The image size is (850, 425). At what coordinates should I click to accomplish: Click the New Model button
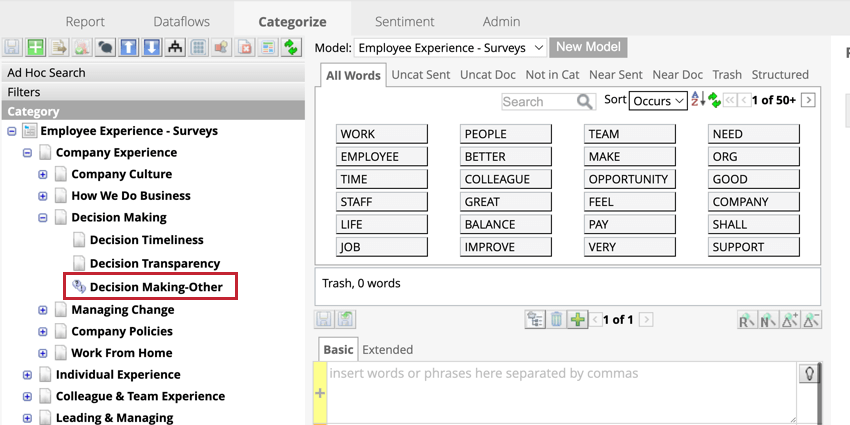pos(588,47)
